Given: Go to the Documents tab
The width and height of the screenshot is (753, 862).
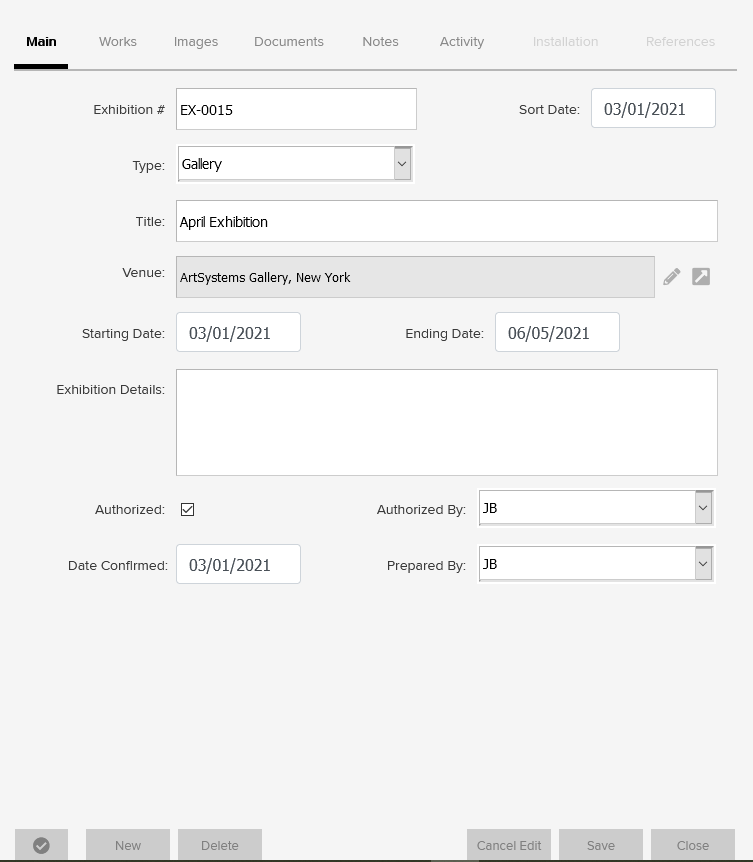Looking at the screenshot, I should coord(289,42).
